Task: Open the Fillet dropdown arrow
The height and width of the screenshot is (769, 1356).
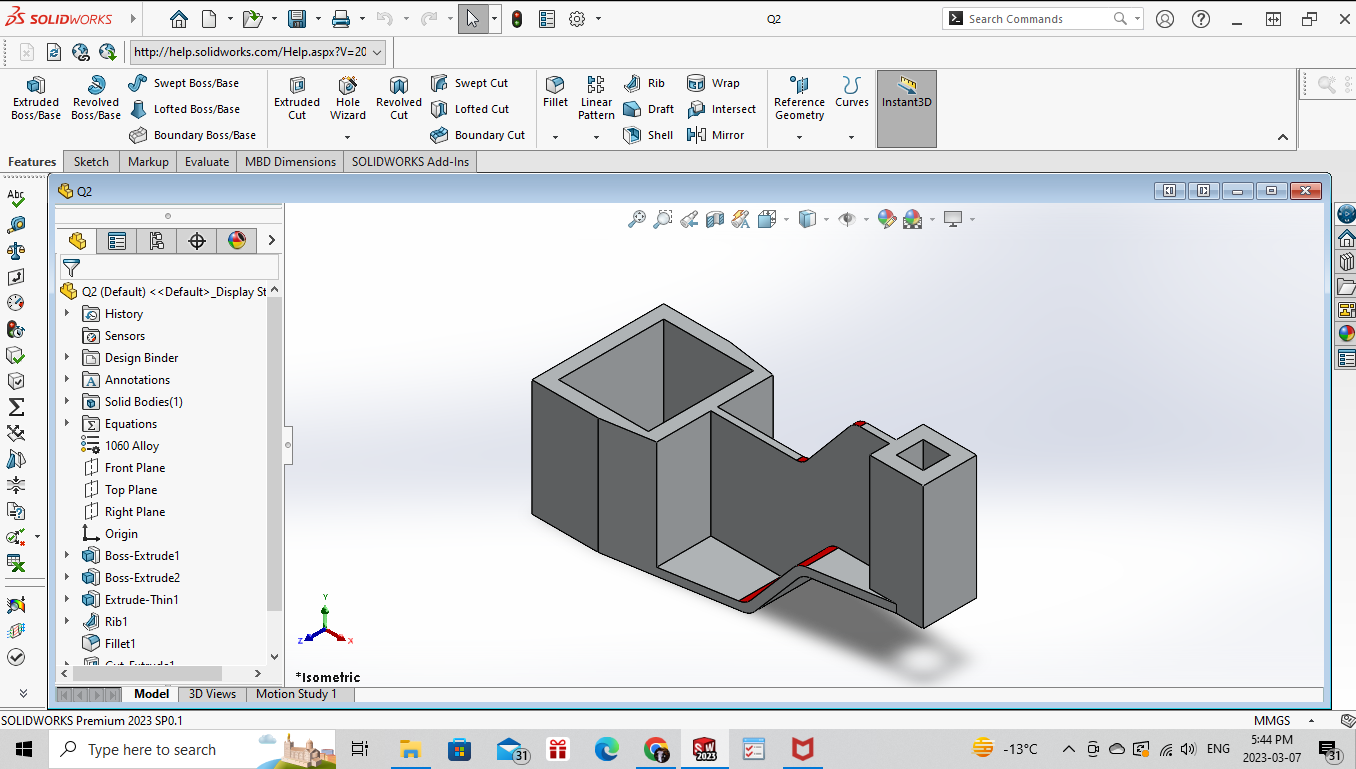Action: [x=555, y=137]
